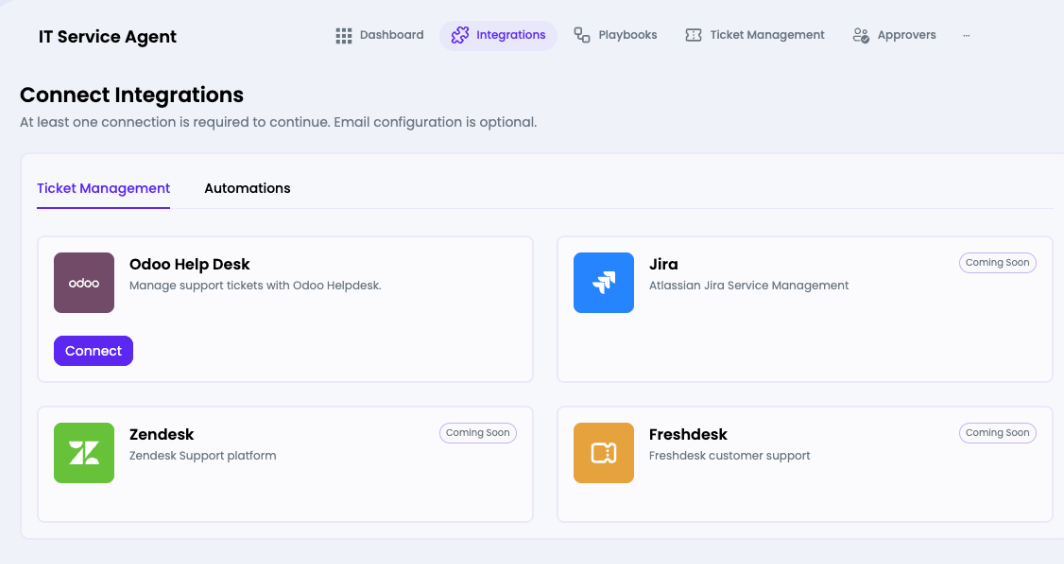Viewport: 1064px width, 564px height.
Task: Click the Approvers people icon
Action: point(860,35)
